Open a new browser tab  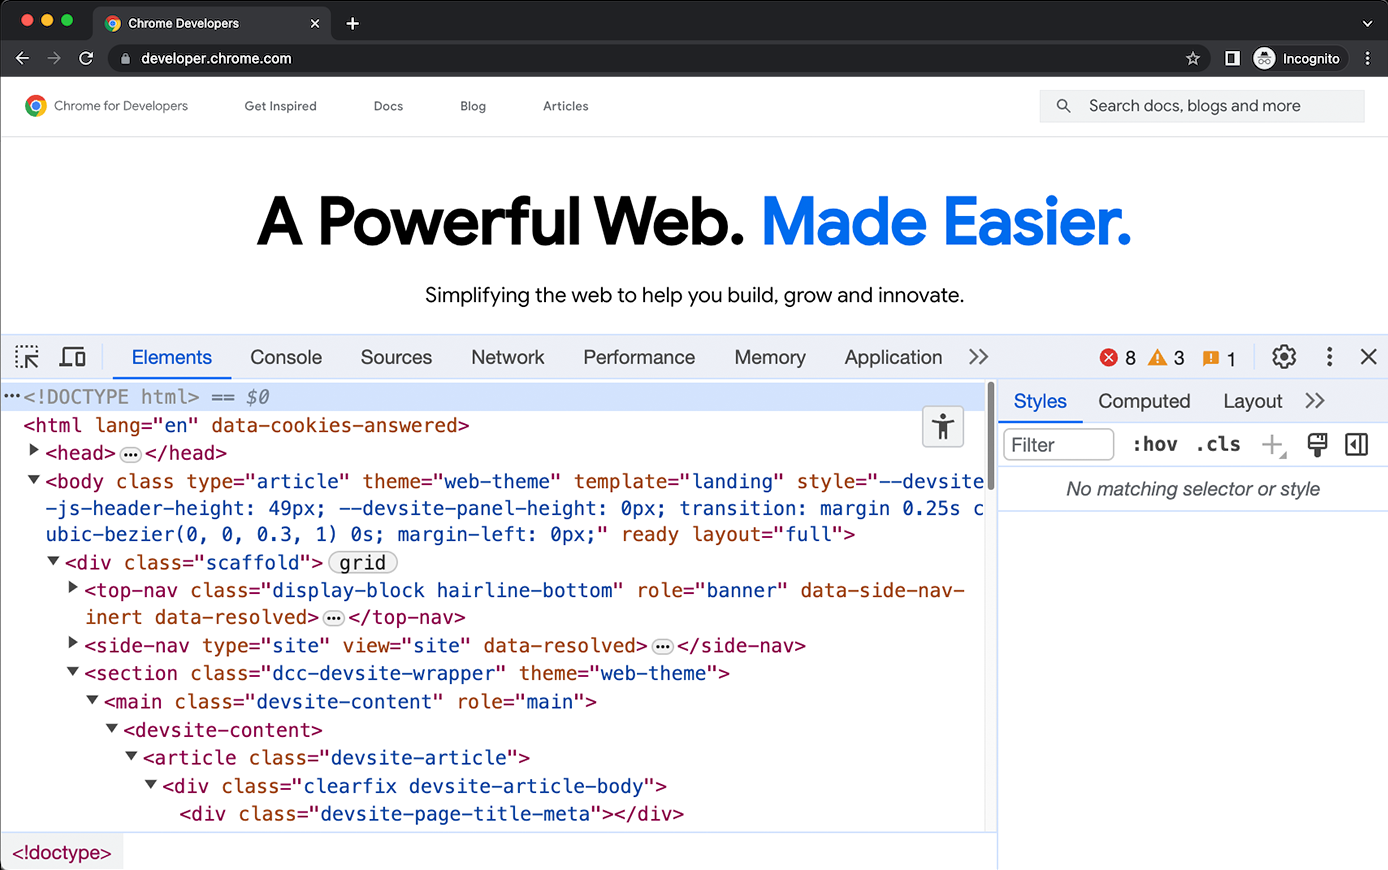[x=352, y=23]
